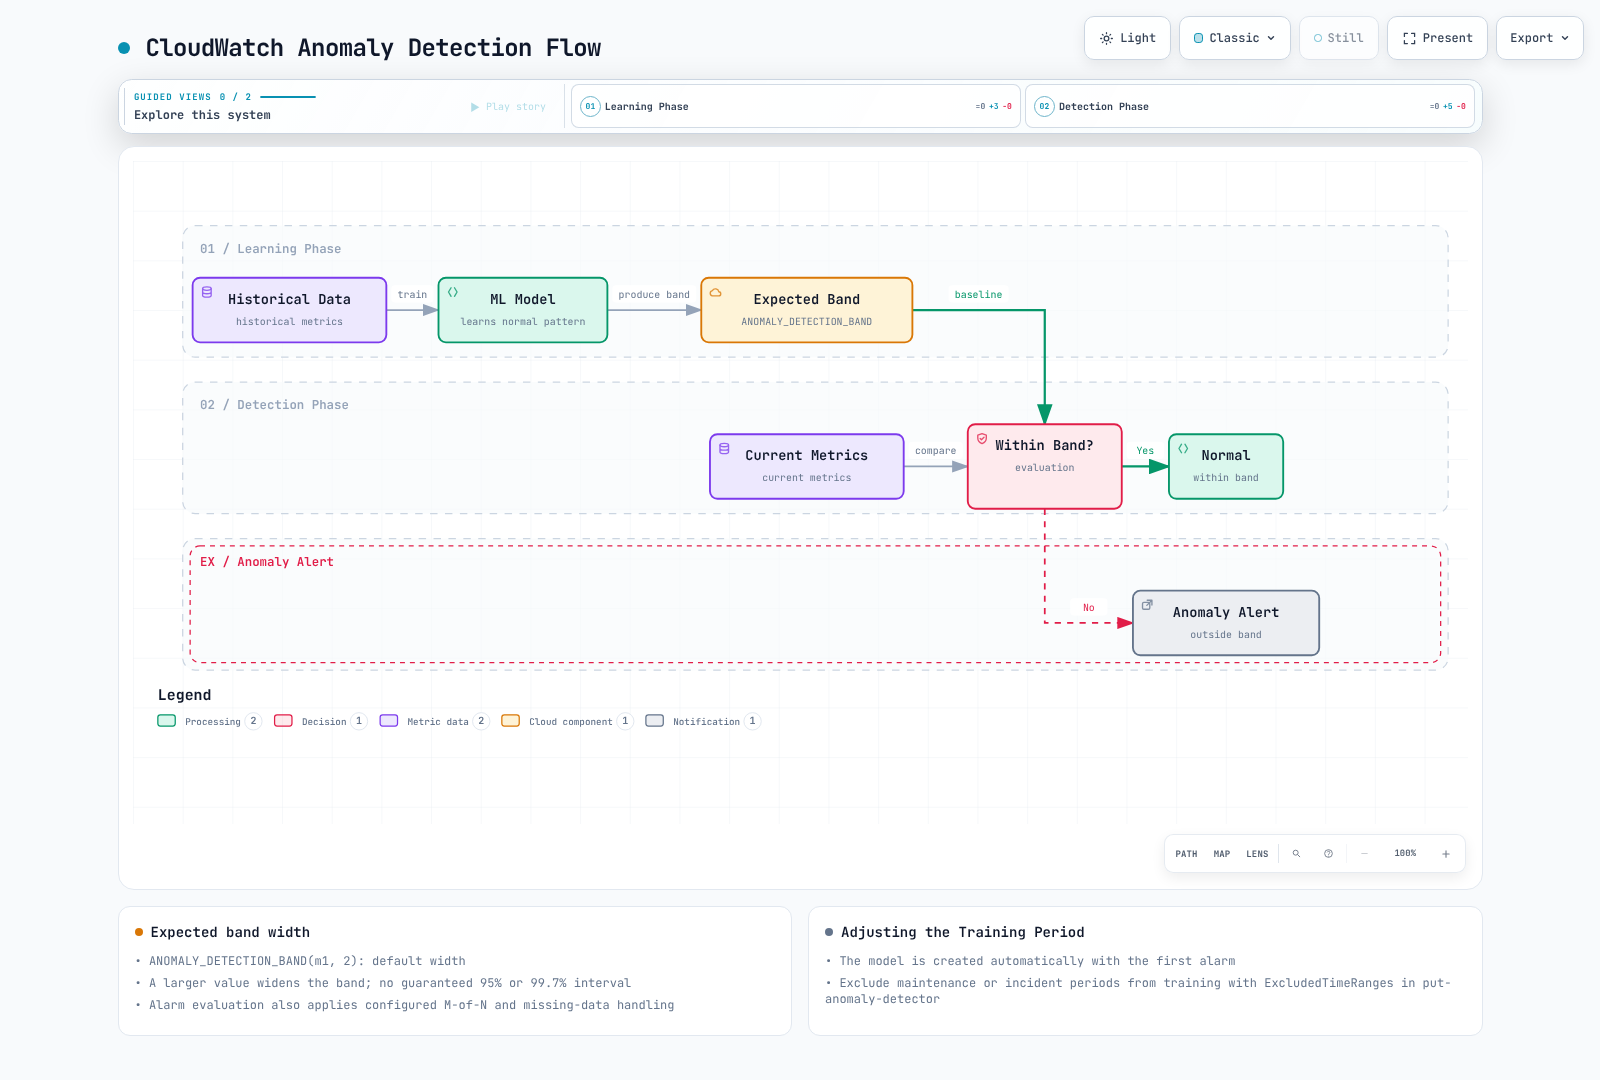Click the cloud icon on Expected Band node

click(716, 293)
